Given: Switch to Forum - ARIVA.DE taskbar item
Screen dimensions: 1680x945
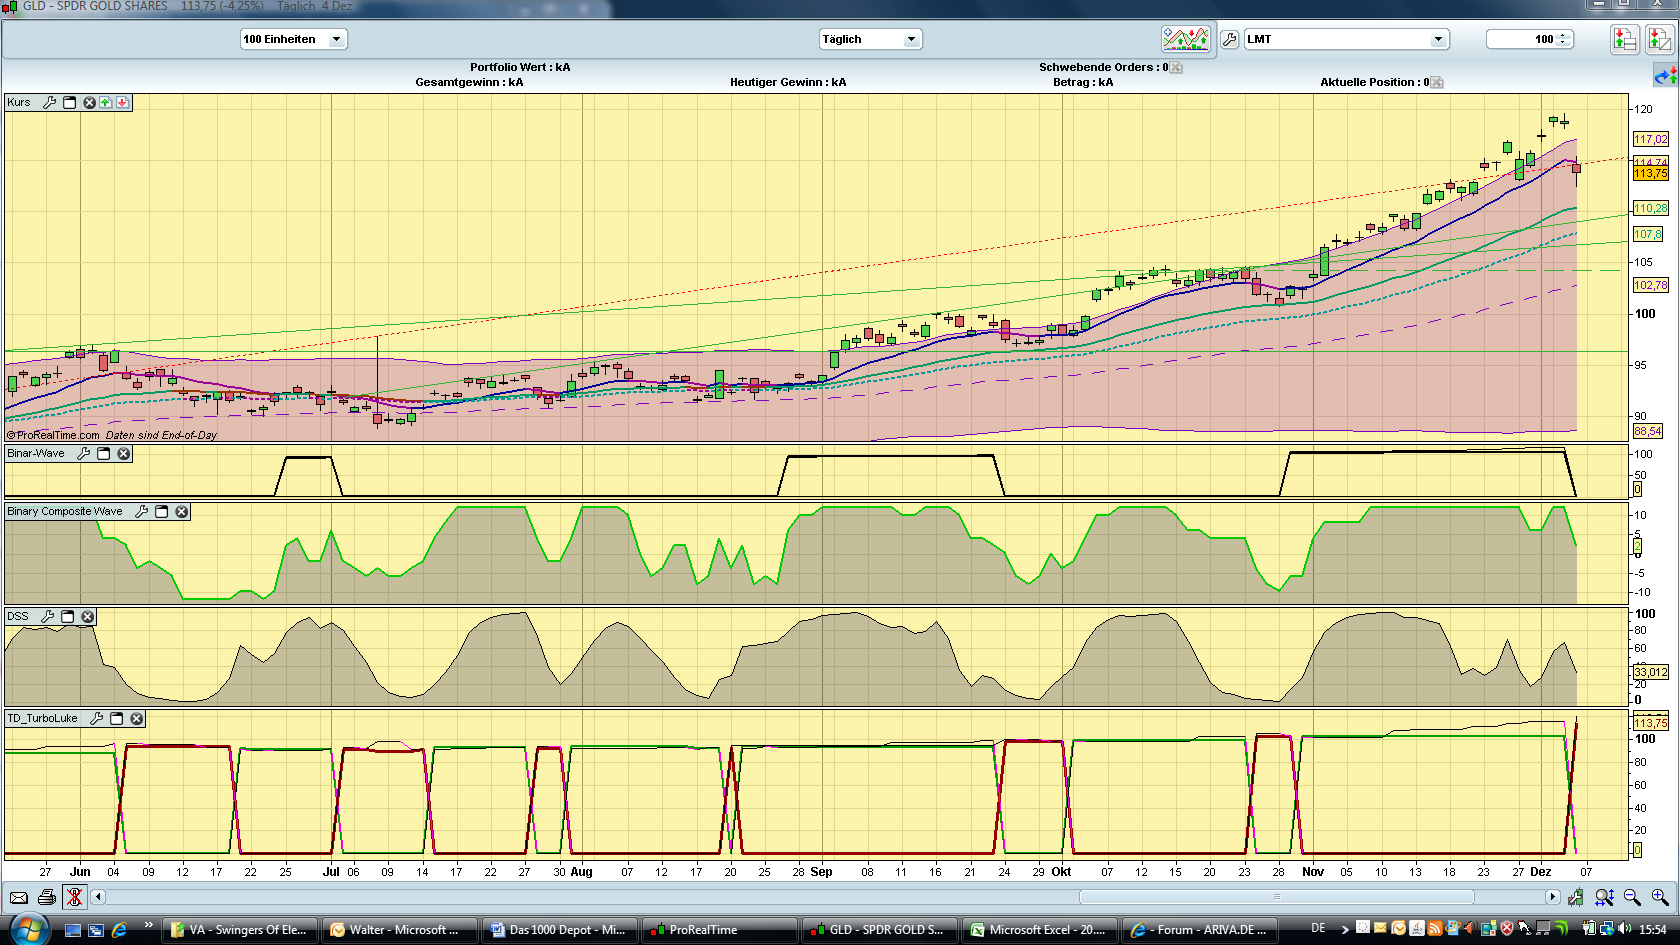Looking at the screenshot, I should 1200,929.
